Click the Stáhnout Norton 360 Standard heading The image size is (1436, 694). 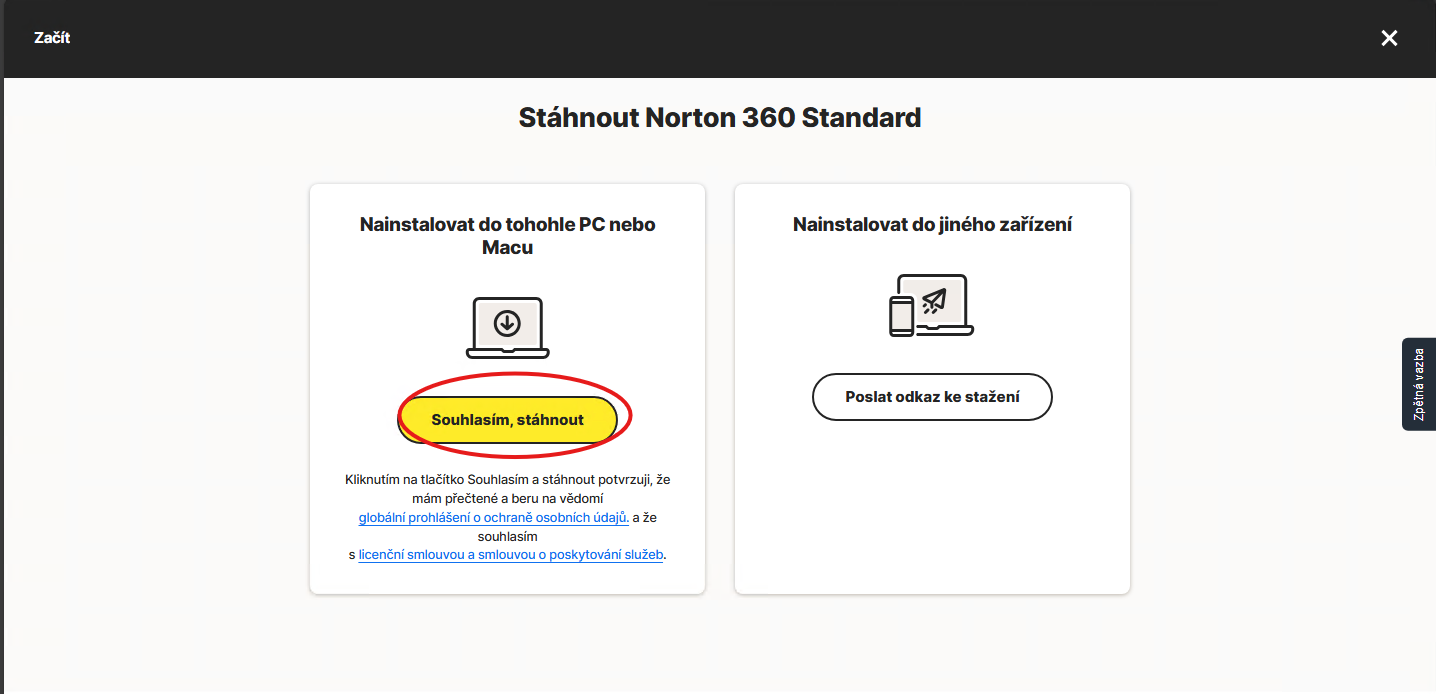pos(720,118)
